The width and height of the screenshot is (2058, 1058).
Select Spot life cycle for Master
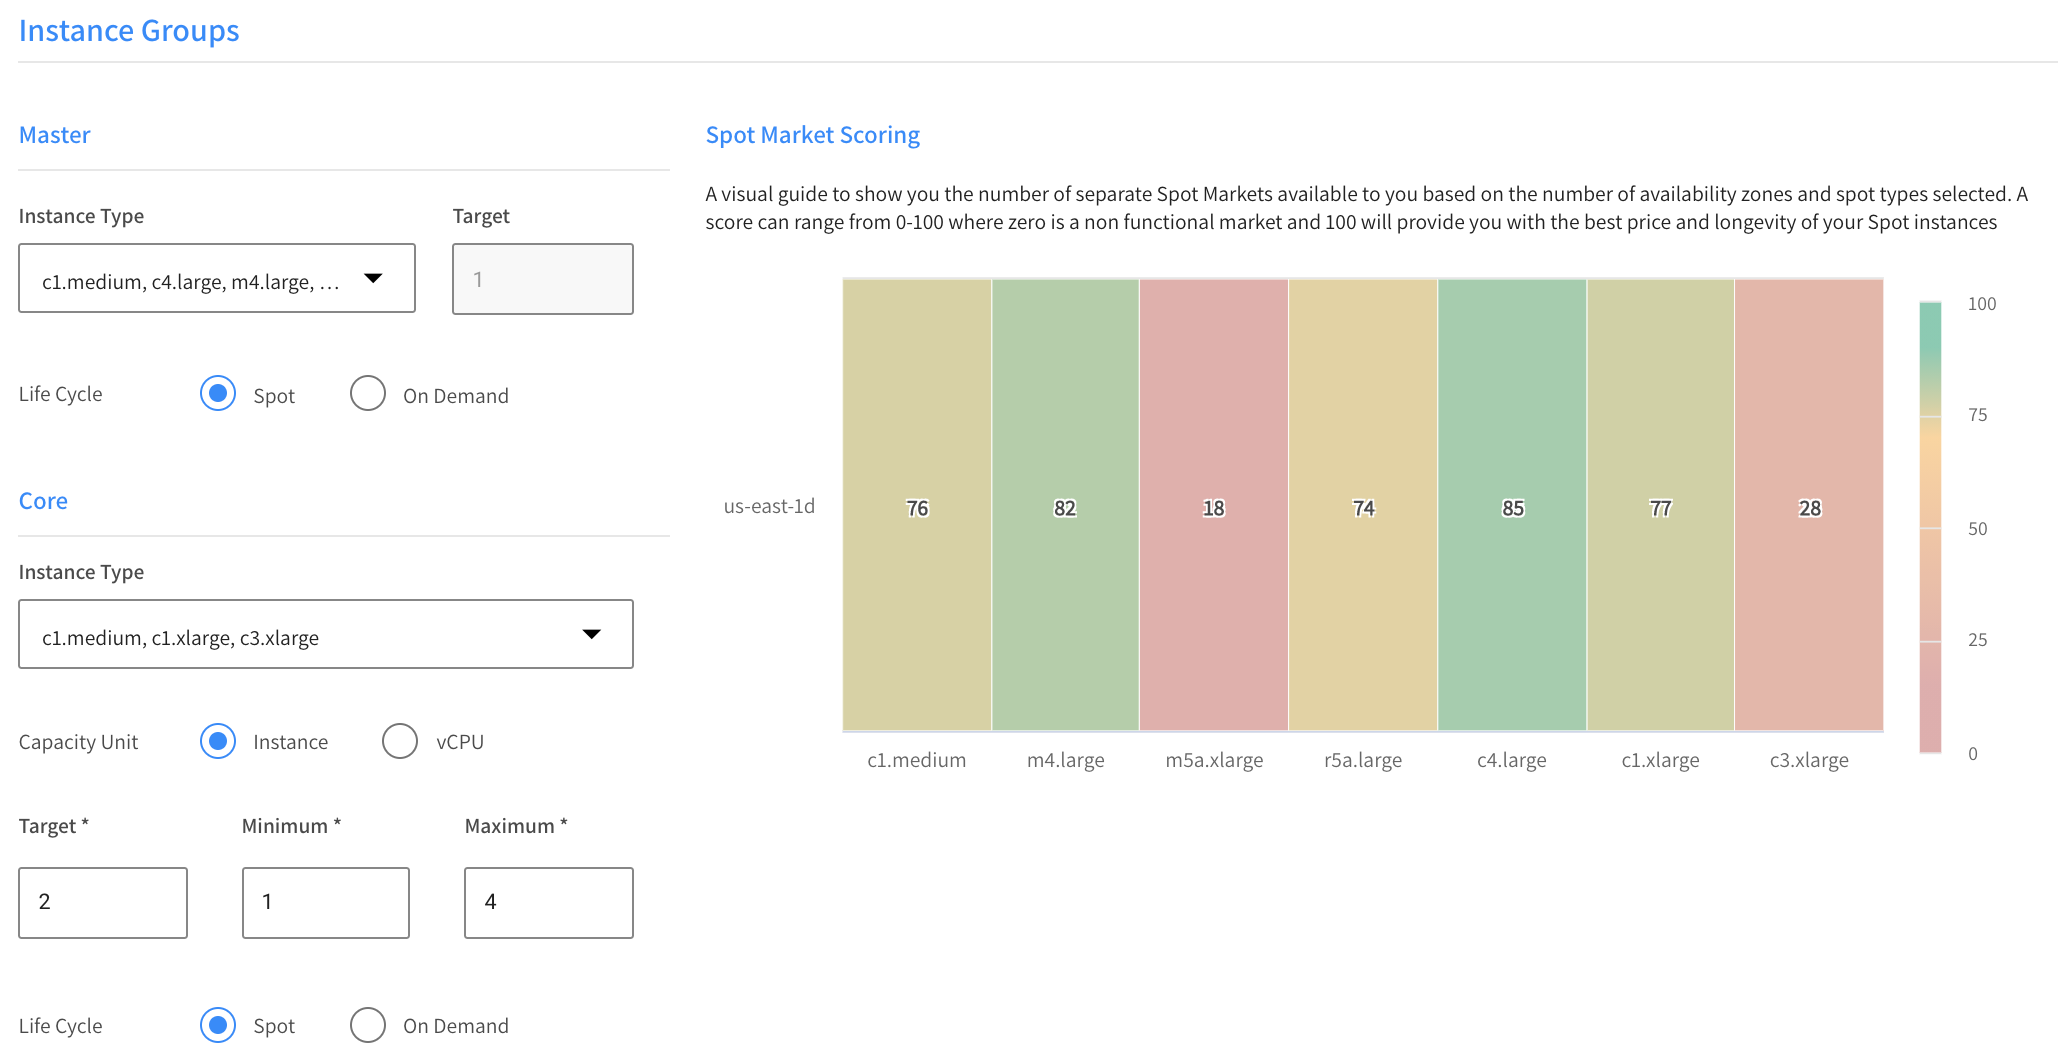pos(218,394)
